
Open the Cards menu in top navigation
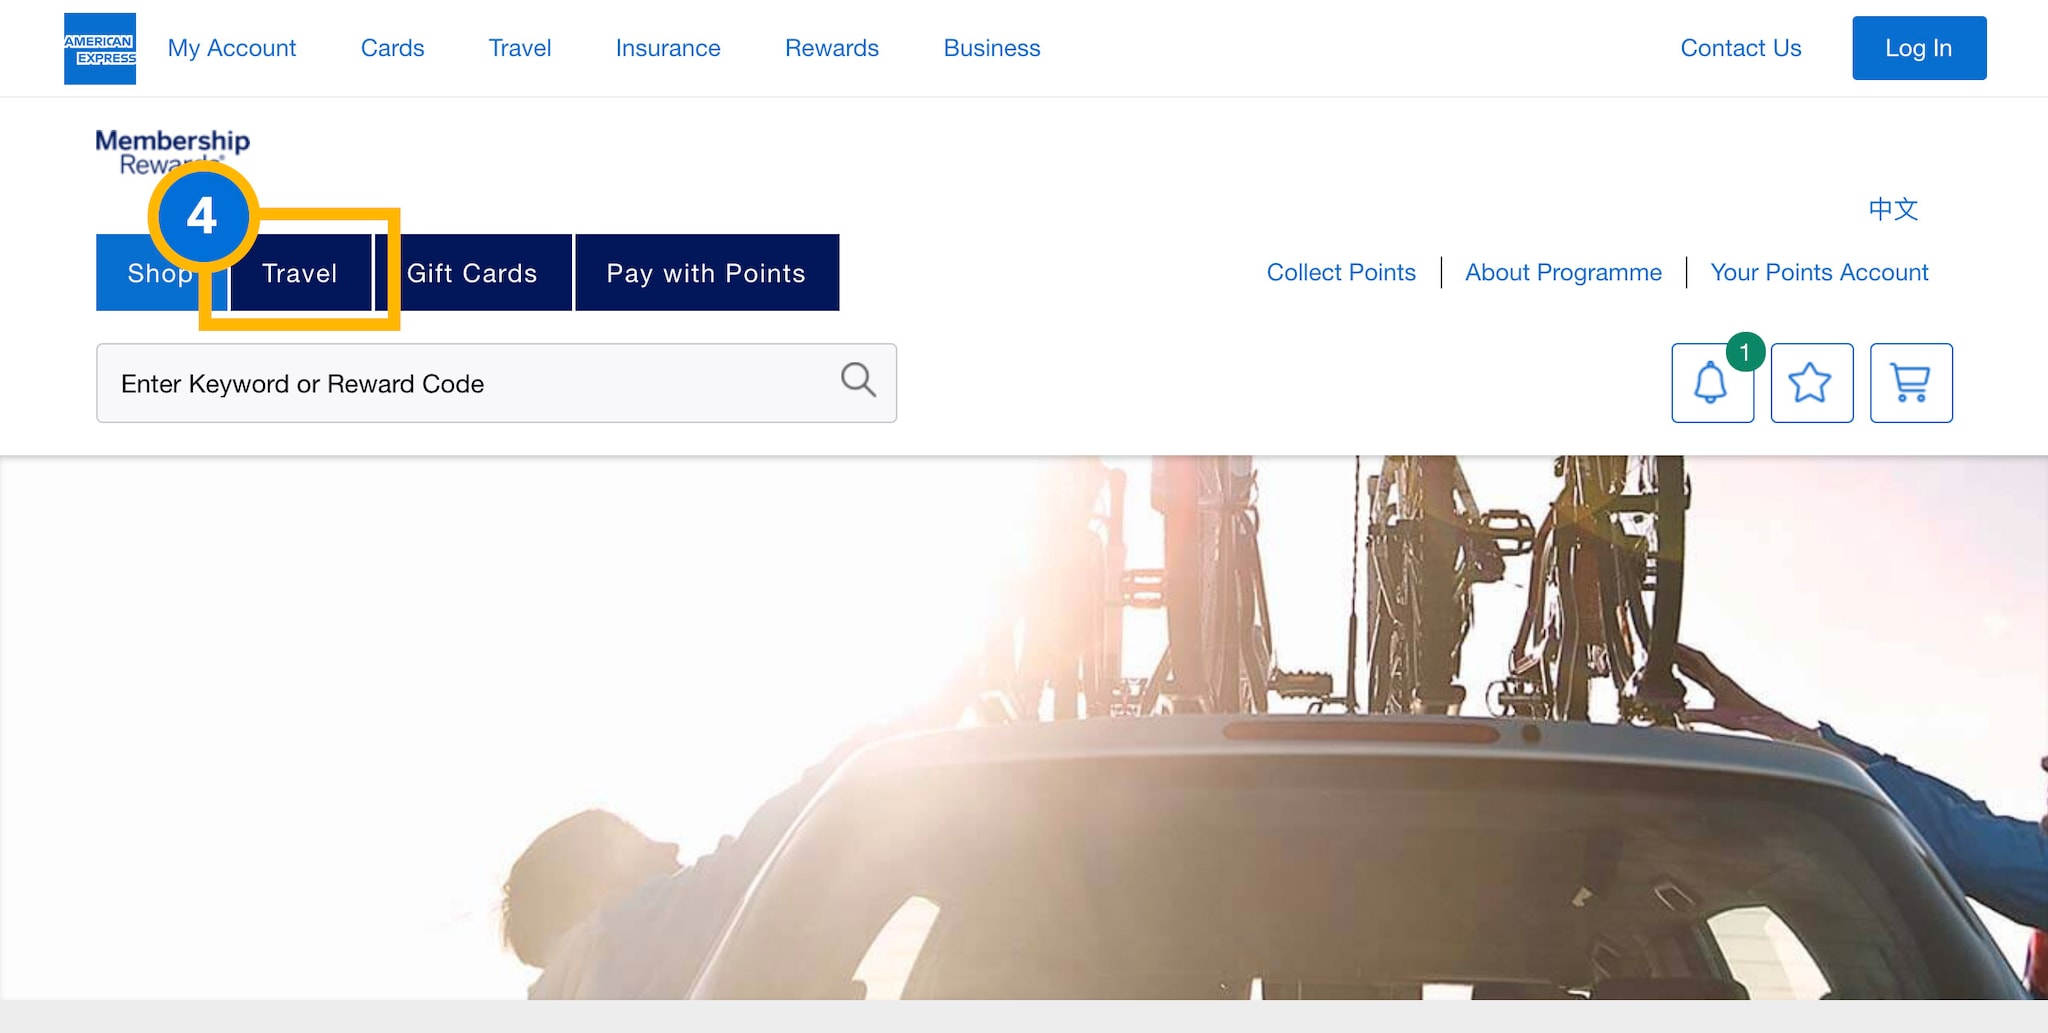point(392,48)
